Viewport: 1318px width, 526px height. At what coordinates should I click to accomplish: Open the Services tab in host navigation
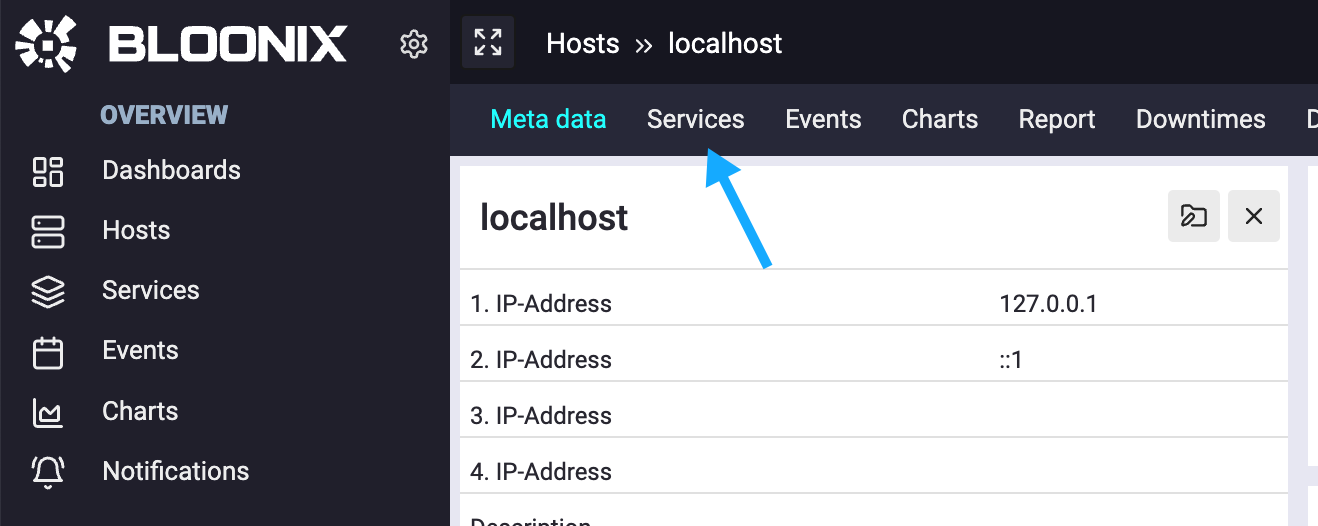pyautogui.click(x=696, y=119)
